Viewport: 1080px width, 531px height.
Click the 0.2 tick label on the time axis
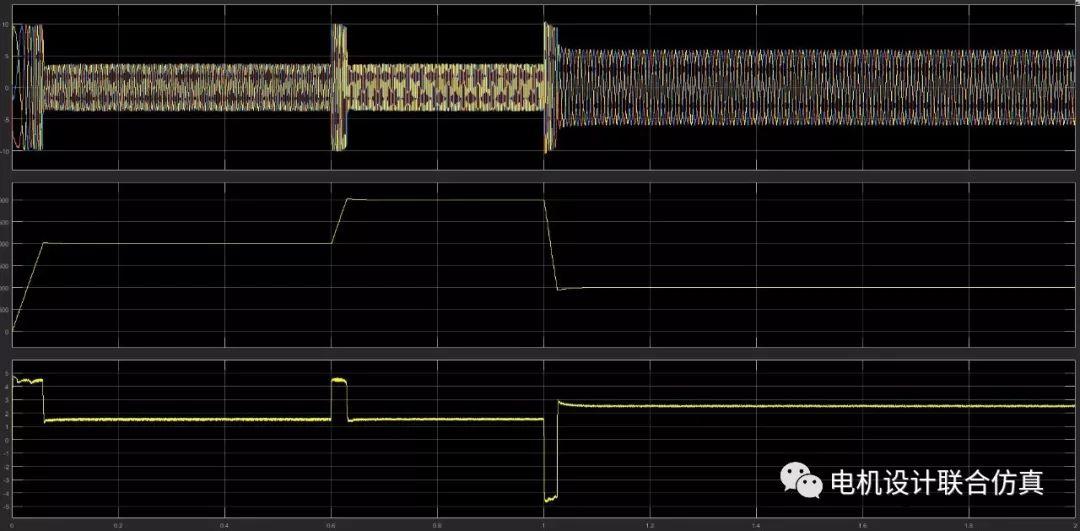click(118, 525)
